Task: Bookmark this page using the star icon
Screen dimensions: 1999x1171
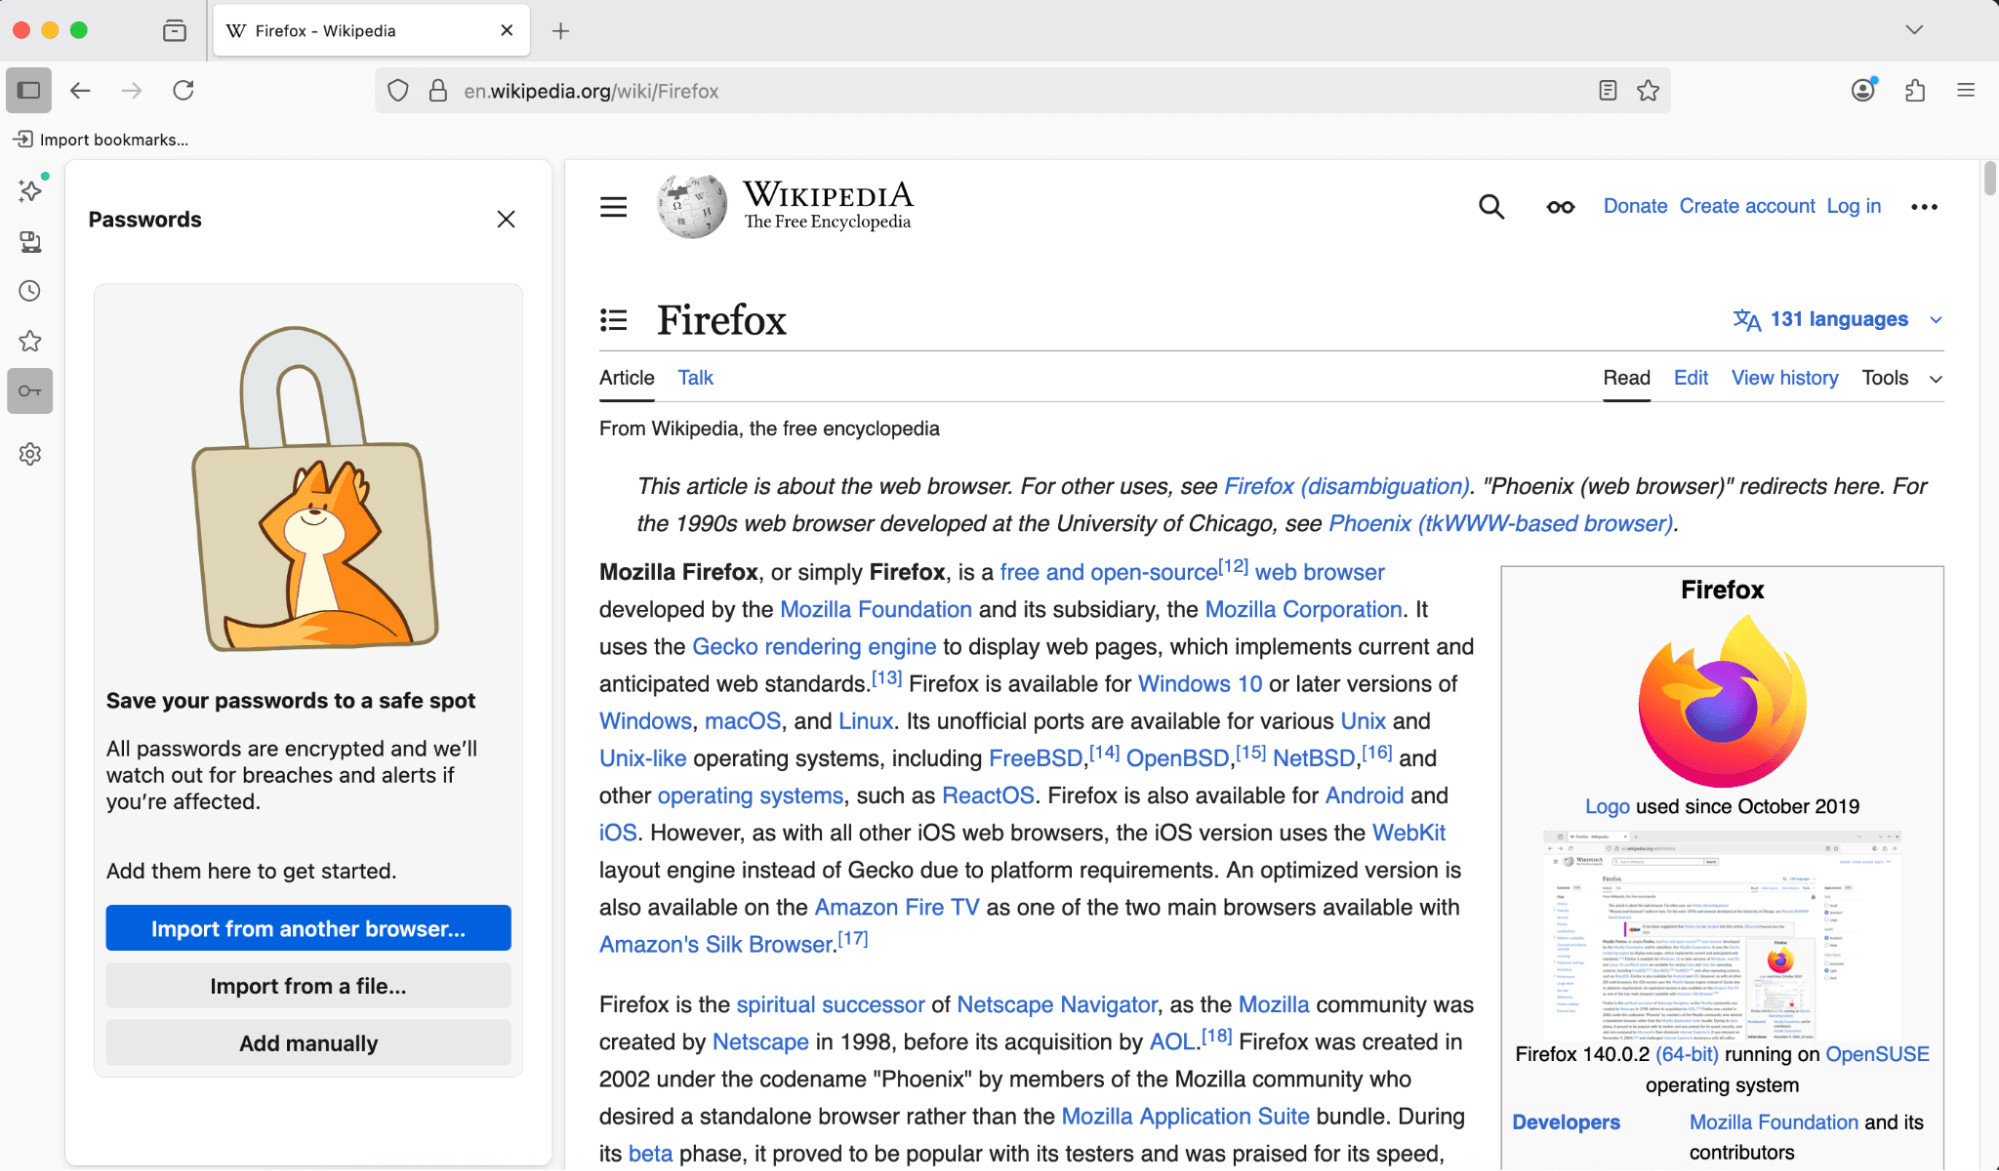Action: click(x=1648, y=90)
